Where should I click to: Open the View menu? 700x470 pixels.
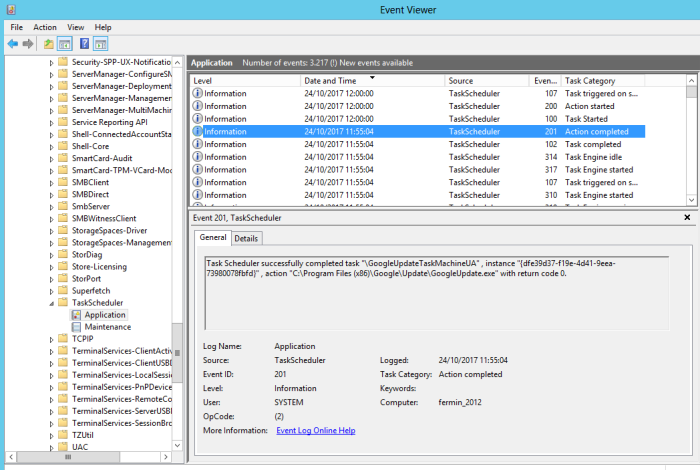[75, 27]
